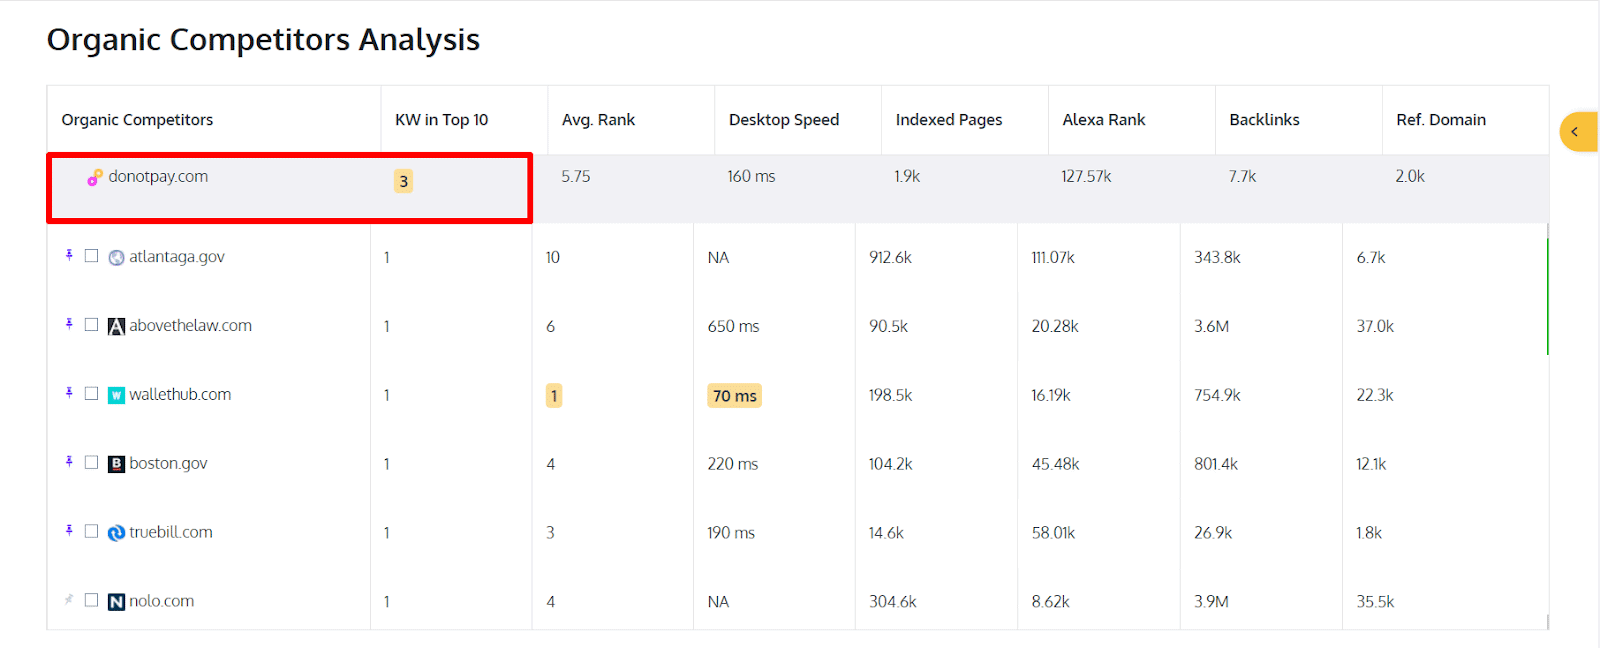The height and width of the screenshot is (648, 1600).
Task: Click the 35.5k ref domain value
Action: [1375, 603]
